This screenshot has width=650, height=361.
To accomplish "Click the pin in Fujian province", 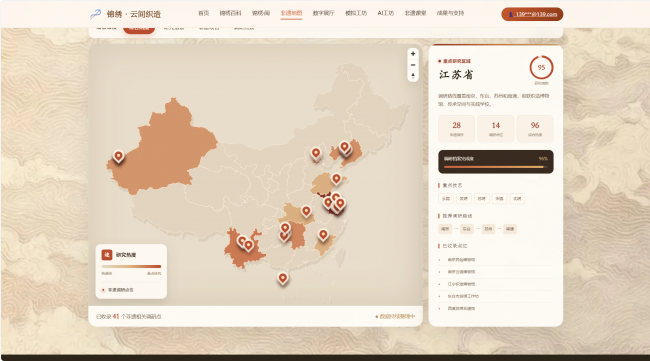I will point(323,235).
